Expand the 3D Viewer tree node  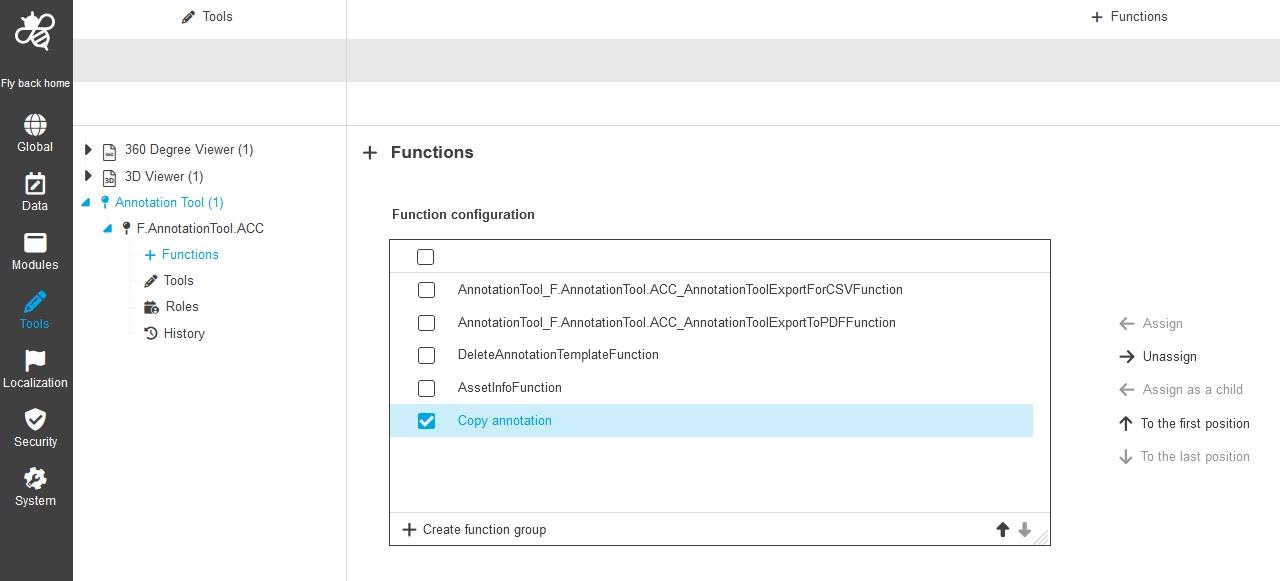click(x=88, y=176)
